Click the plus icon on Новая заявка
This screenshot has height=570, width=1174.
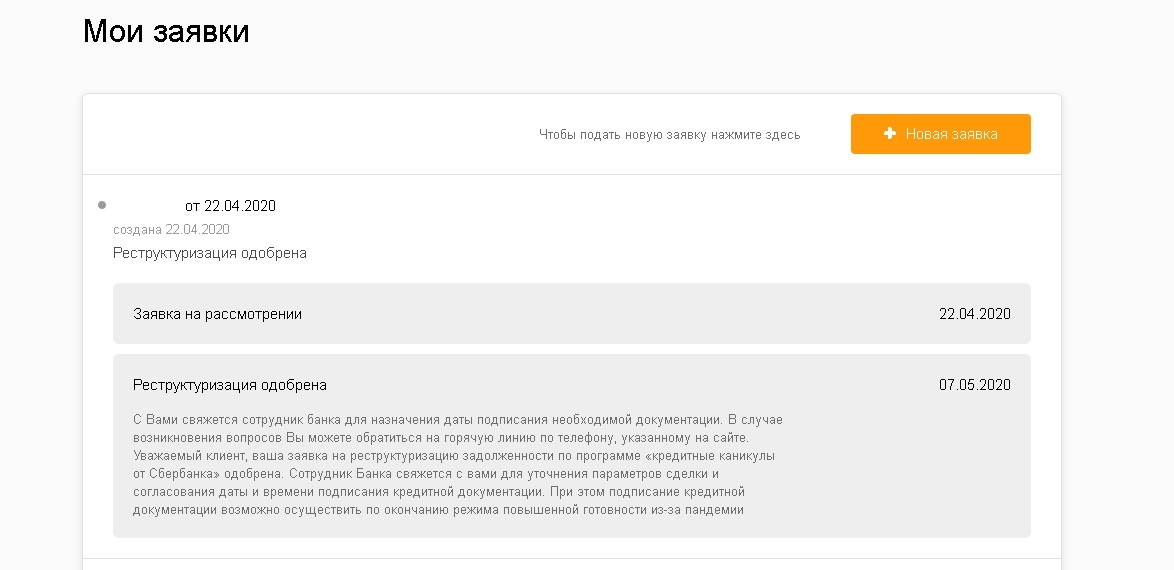(889, 133)
